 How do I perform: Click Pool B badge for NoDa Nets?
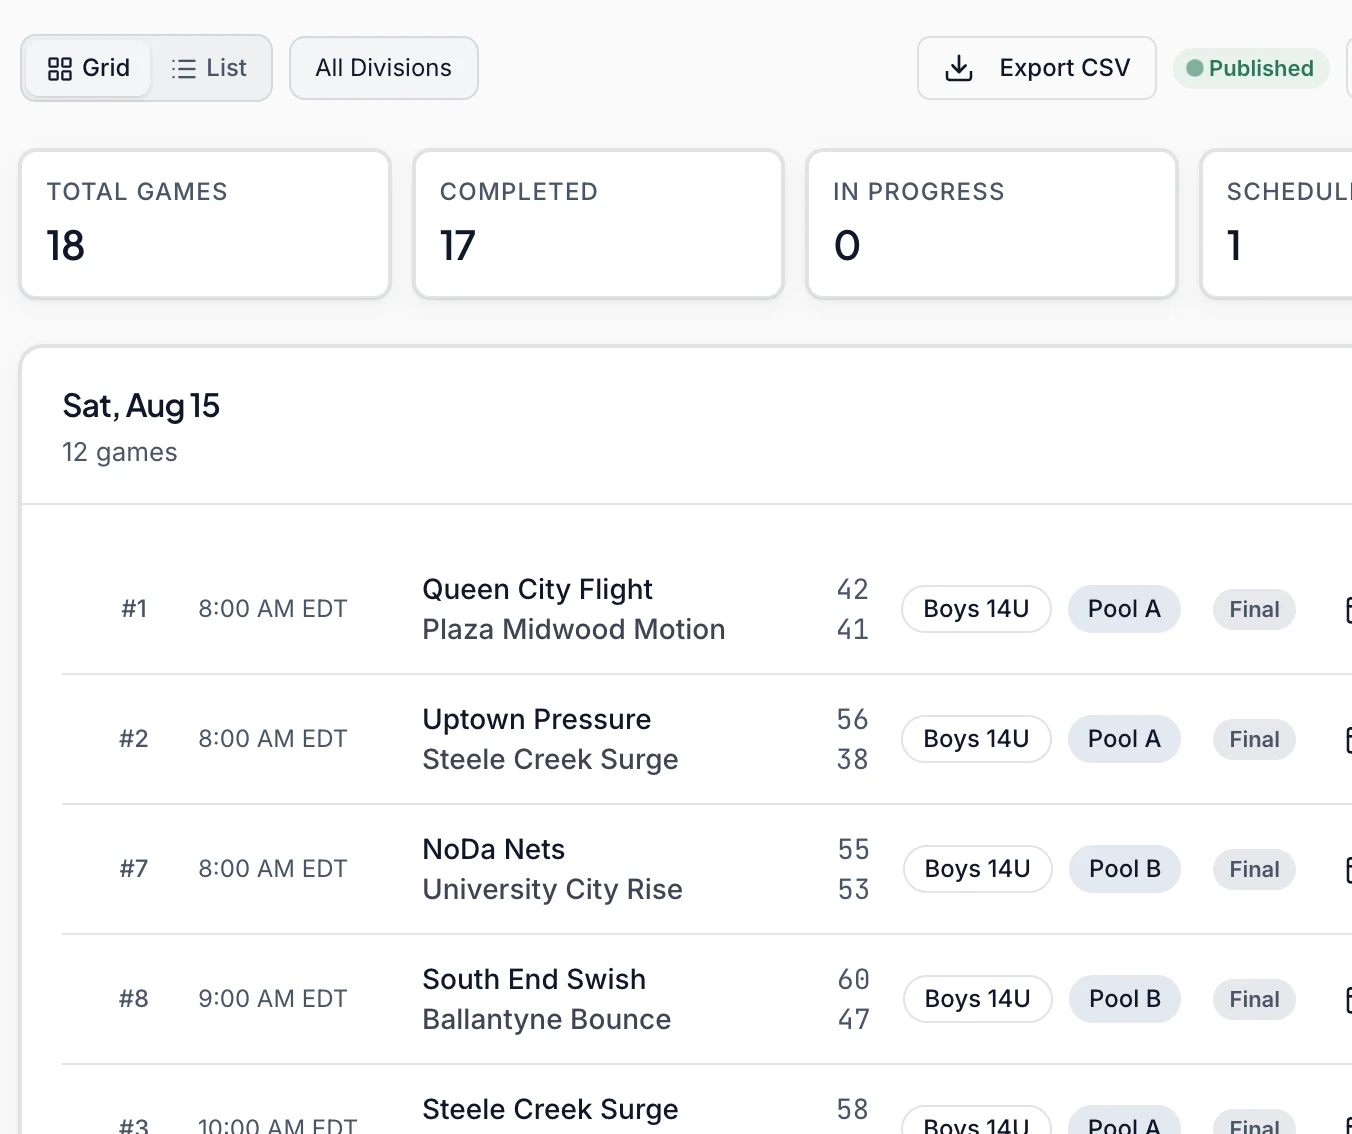click(x=1125, y=869)
